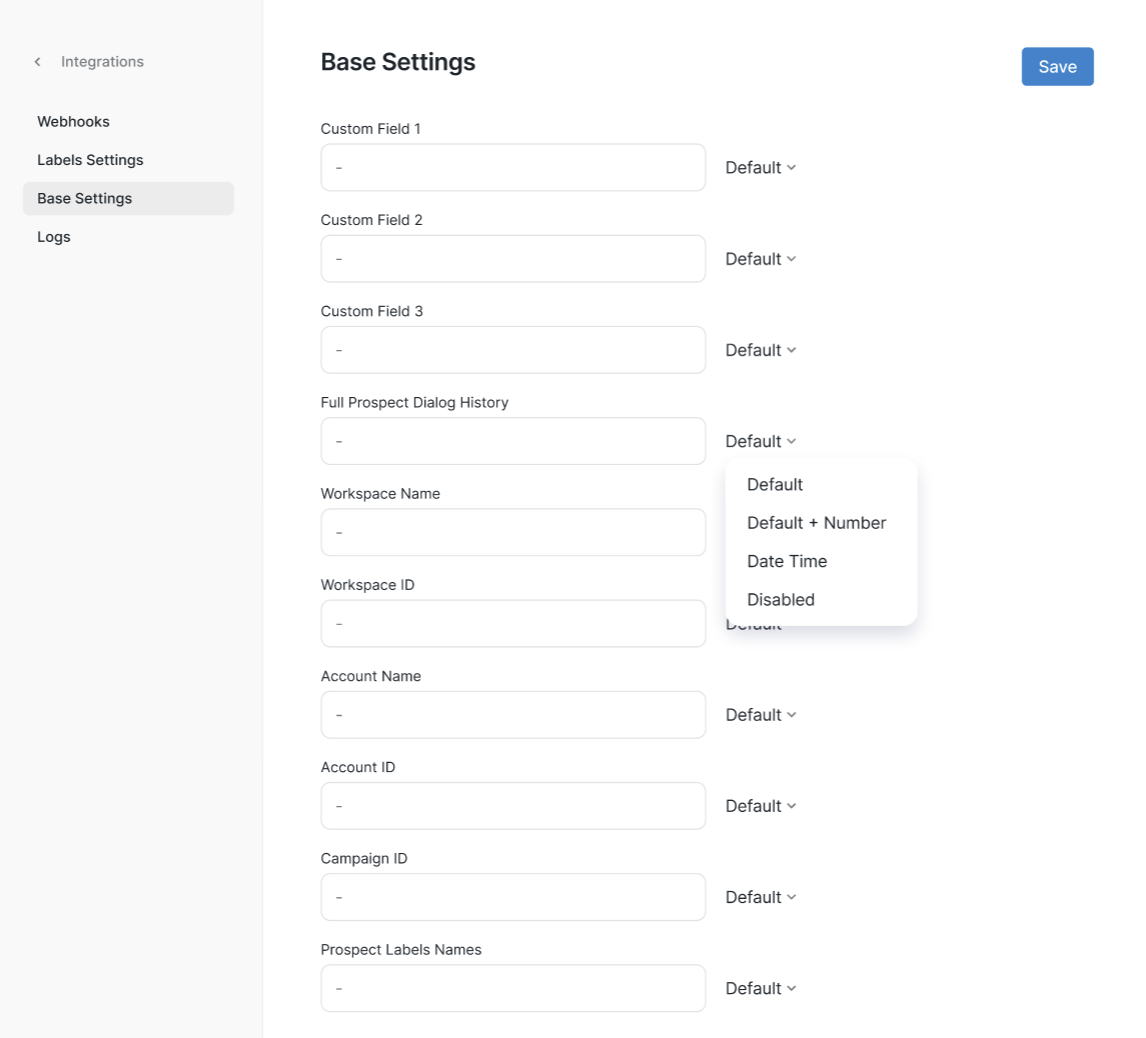The width and height of the screenshot is (1146, 1038).
Task: Open the Account Name type dropdown
Action: click(x=760, y=715)
